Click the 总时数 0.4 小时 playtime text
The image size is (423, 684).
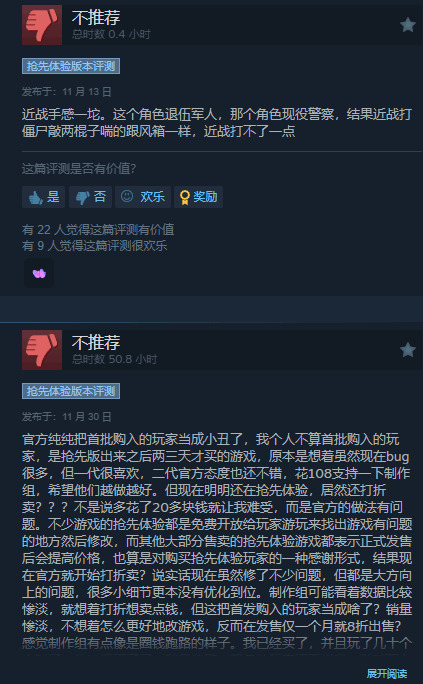point(111,34)
